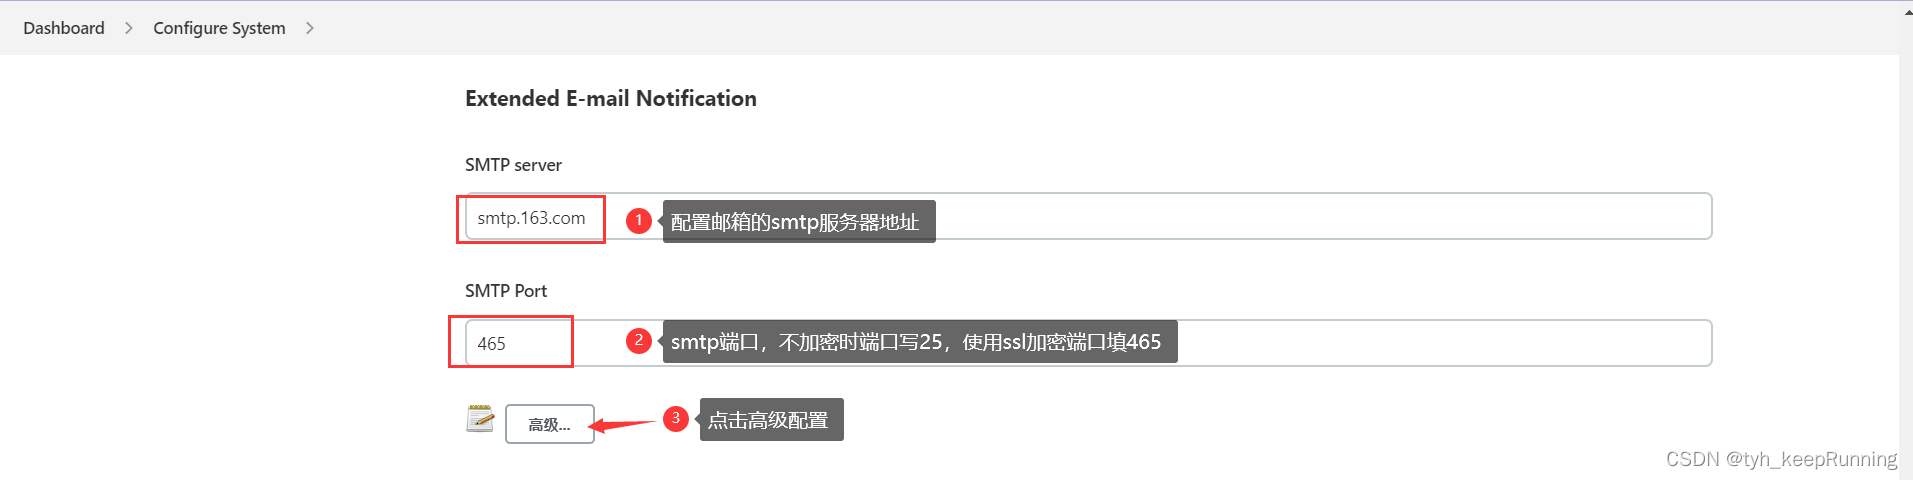Select the smtp端口 port annotation tooltip
The image size is (1913, 480).
coord(920,341)
